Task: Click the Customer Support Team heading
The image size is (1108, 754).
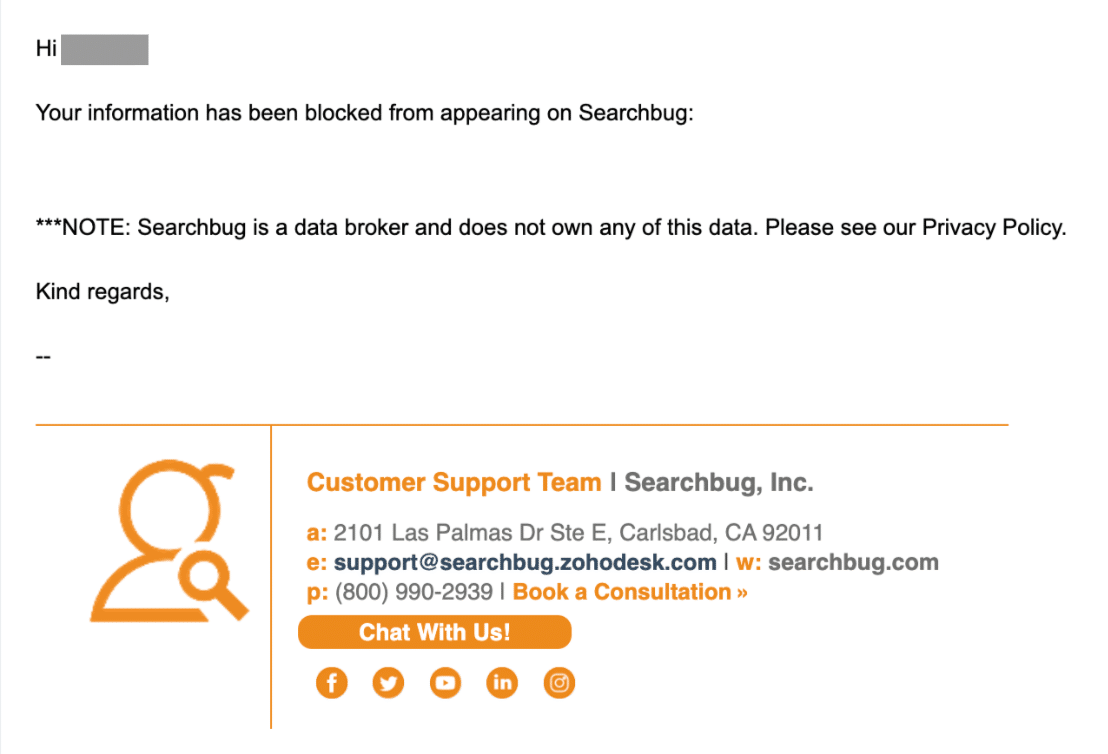Action: 454,482
